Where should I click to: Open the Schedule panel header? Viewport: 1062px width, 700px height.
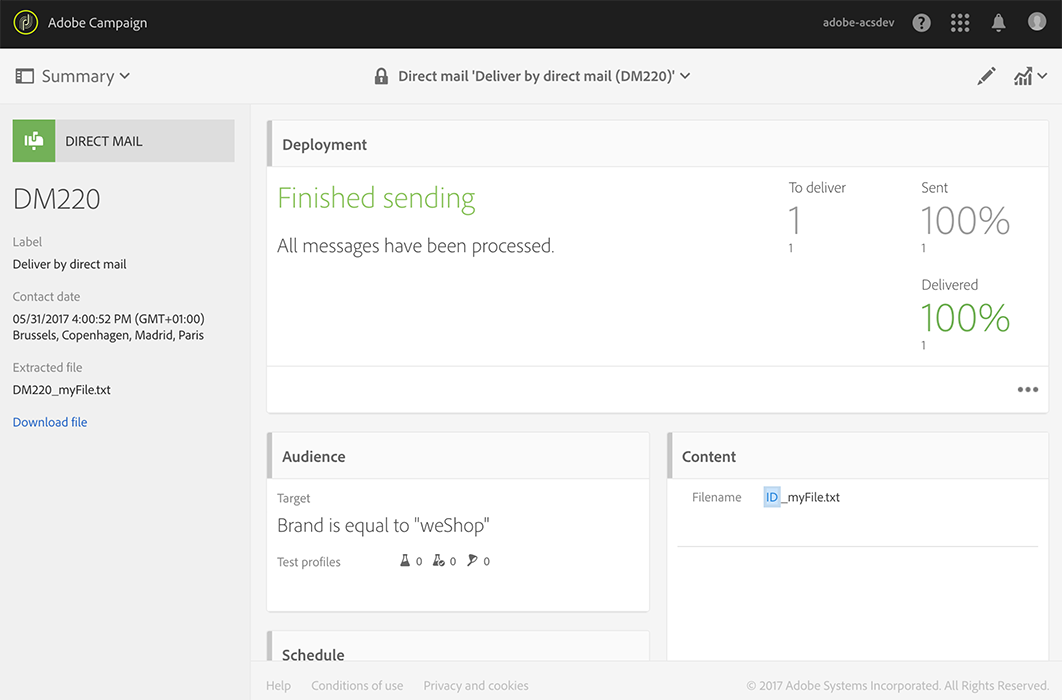[458, 647]
